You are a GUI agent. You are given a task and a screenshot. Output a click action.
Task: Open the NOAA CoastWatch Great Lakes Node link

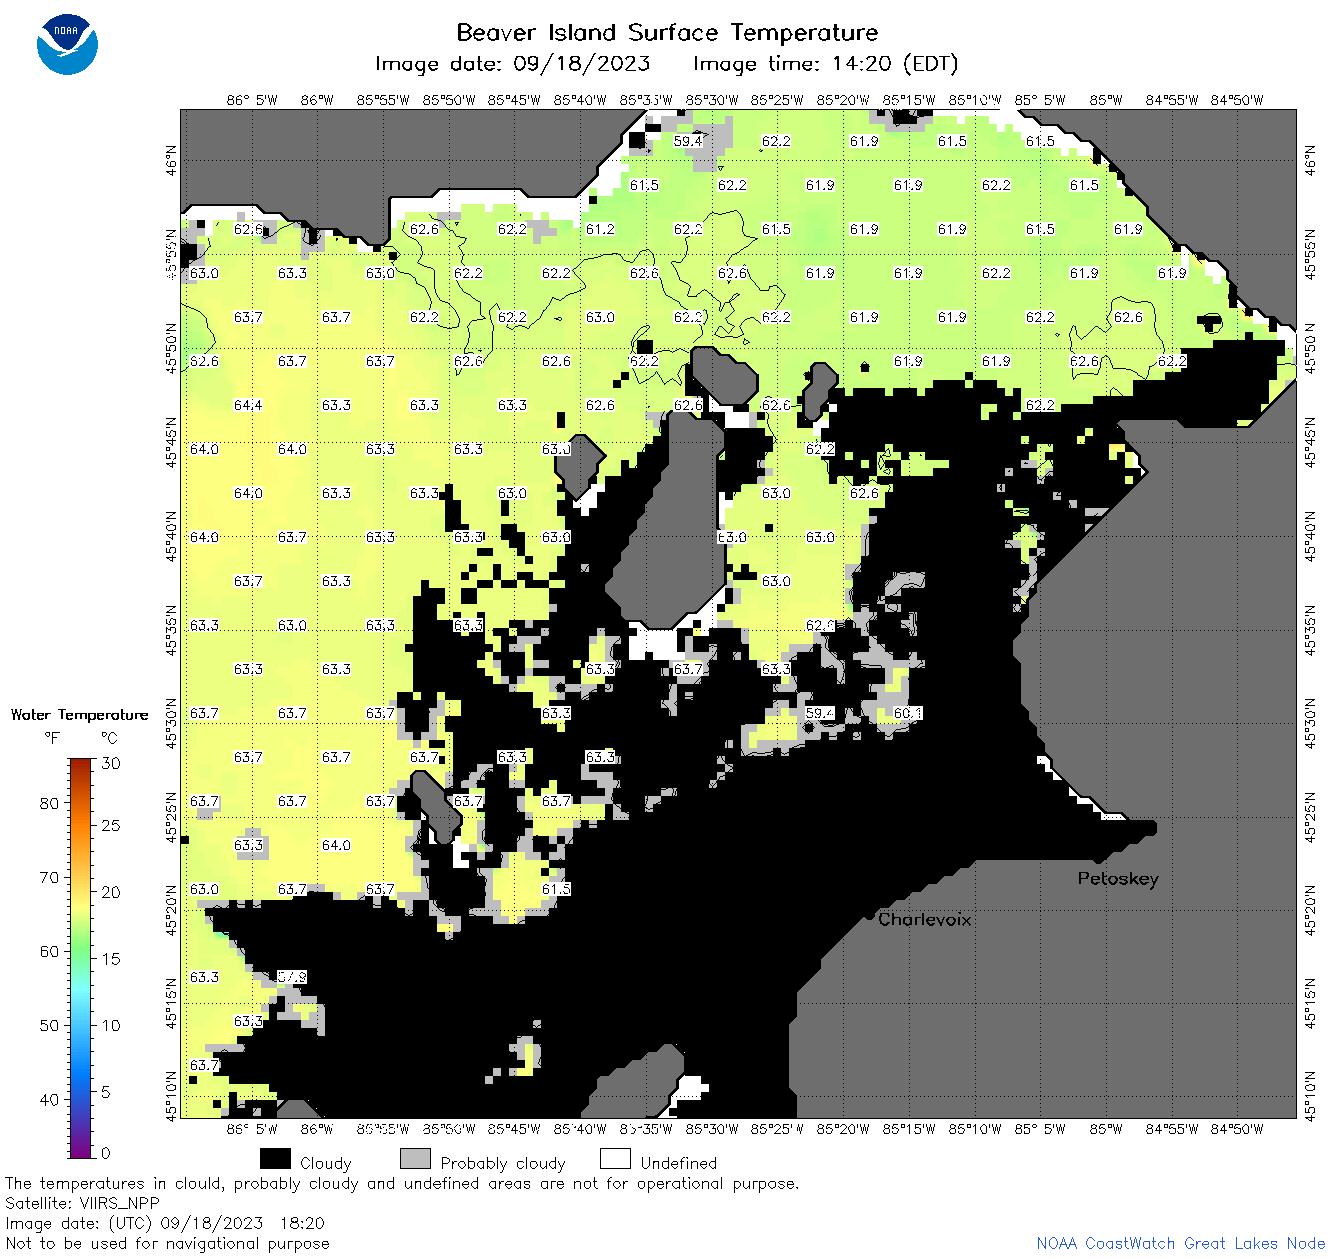tap(1180, 1243)
